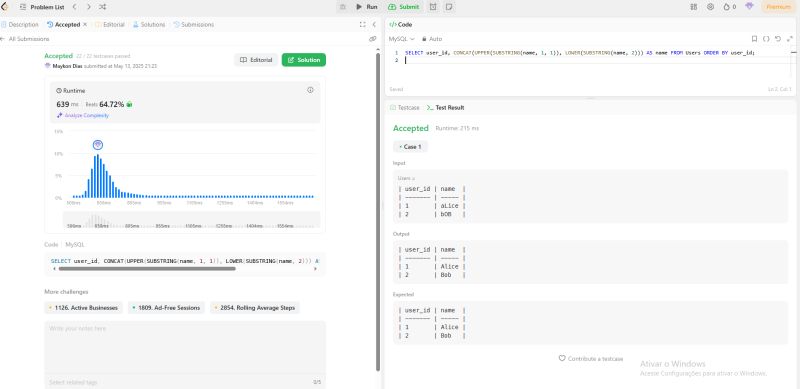Click the purple profile avatar icon

click(x=749, y=7)
